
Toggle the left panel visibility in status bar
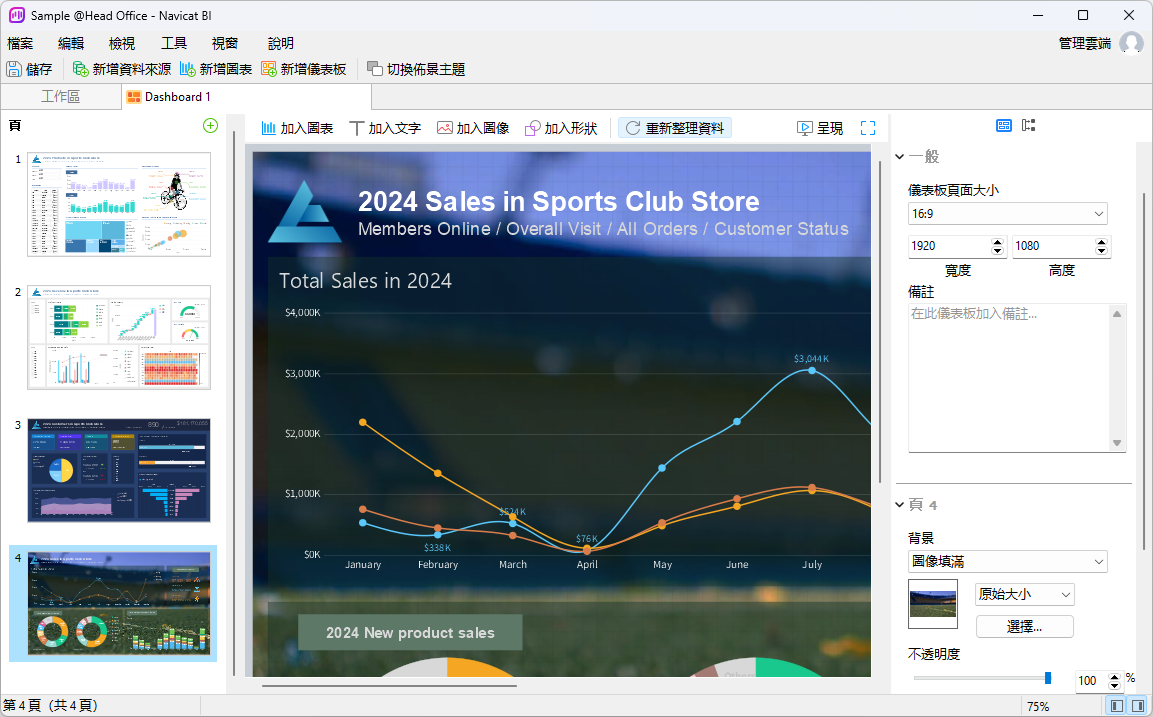click(x=1118, y=706)
